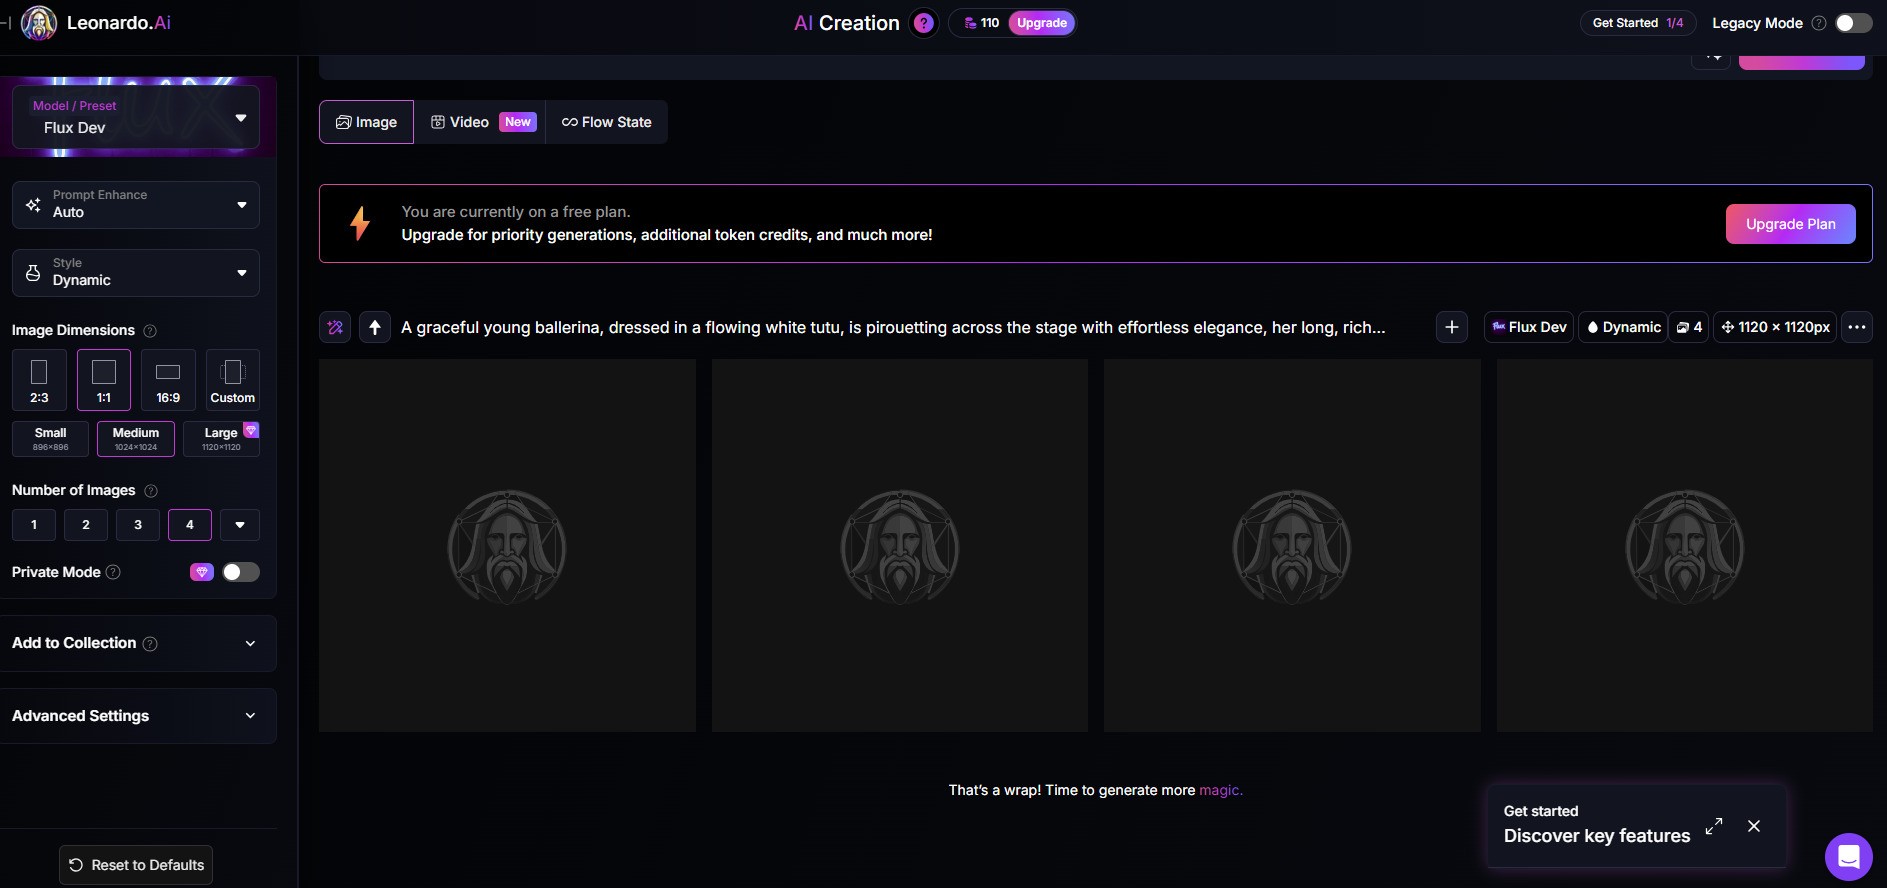Viewport: 1887px width, 888px height.
Task: Click Reset to Defaults button
Action: [x=136, y=865]
